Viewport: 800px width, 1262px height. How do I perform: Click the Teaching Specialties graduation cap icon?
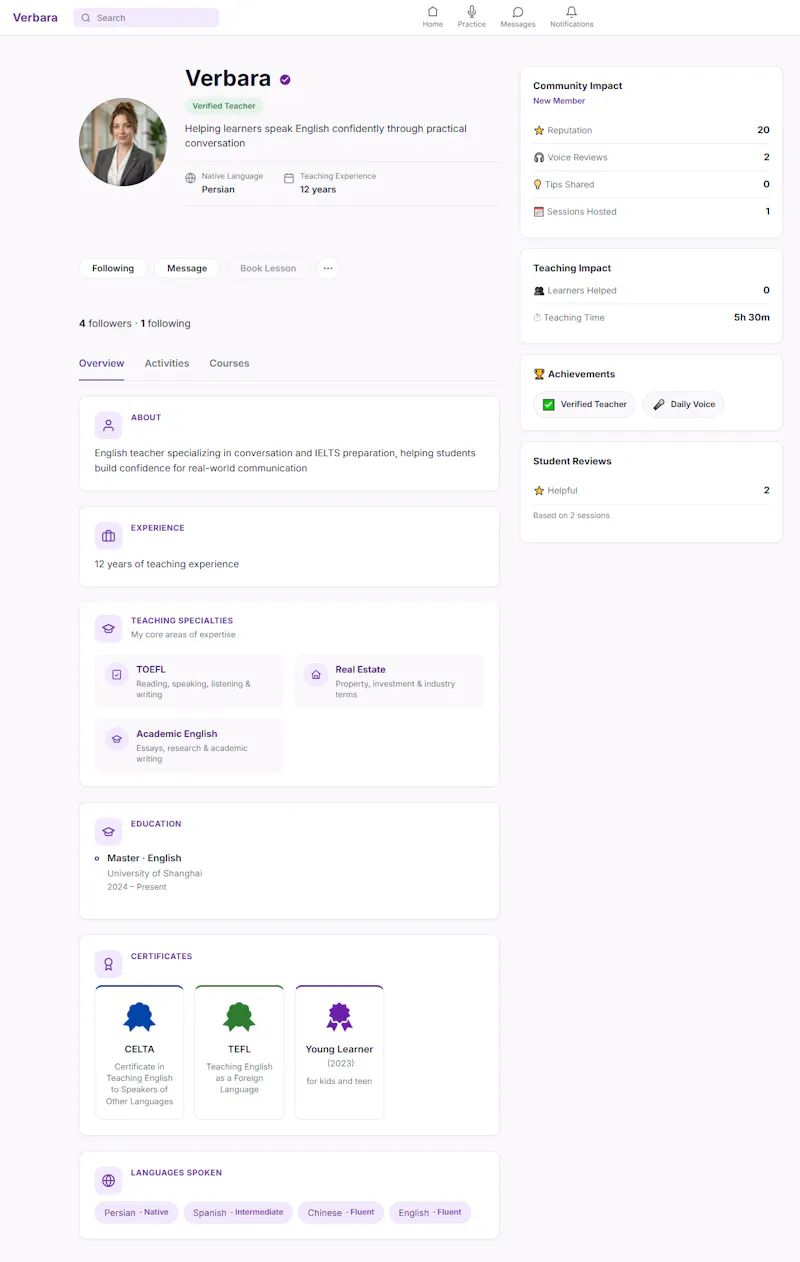[x=108, y=628]
